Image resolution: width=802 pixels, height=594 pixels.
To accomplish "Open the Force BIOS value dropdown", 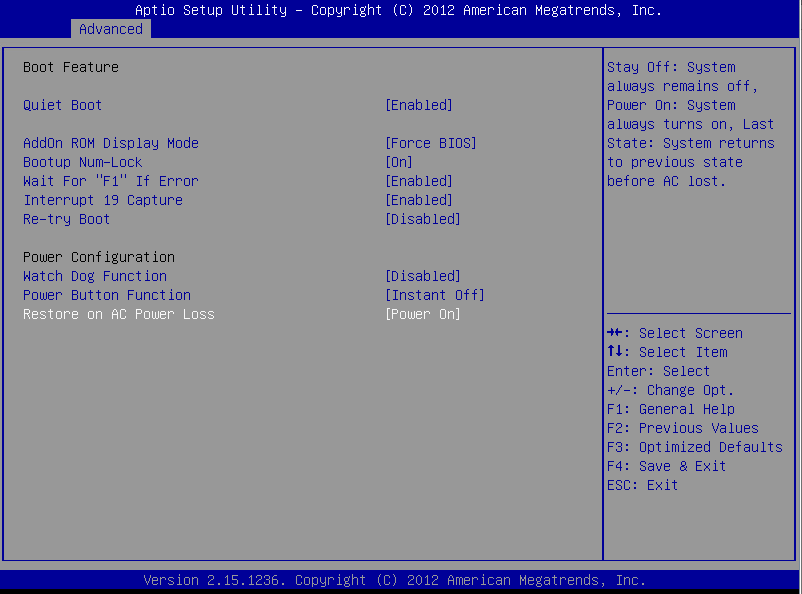I will (431, 143).
